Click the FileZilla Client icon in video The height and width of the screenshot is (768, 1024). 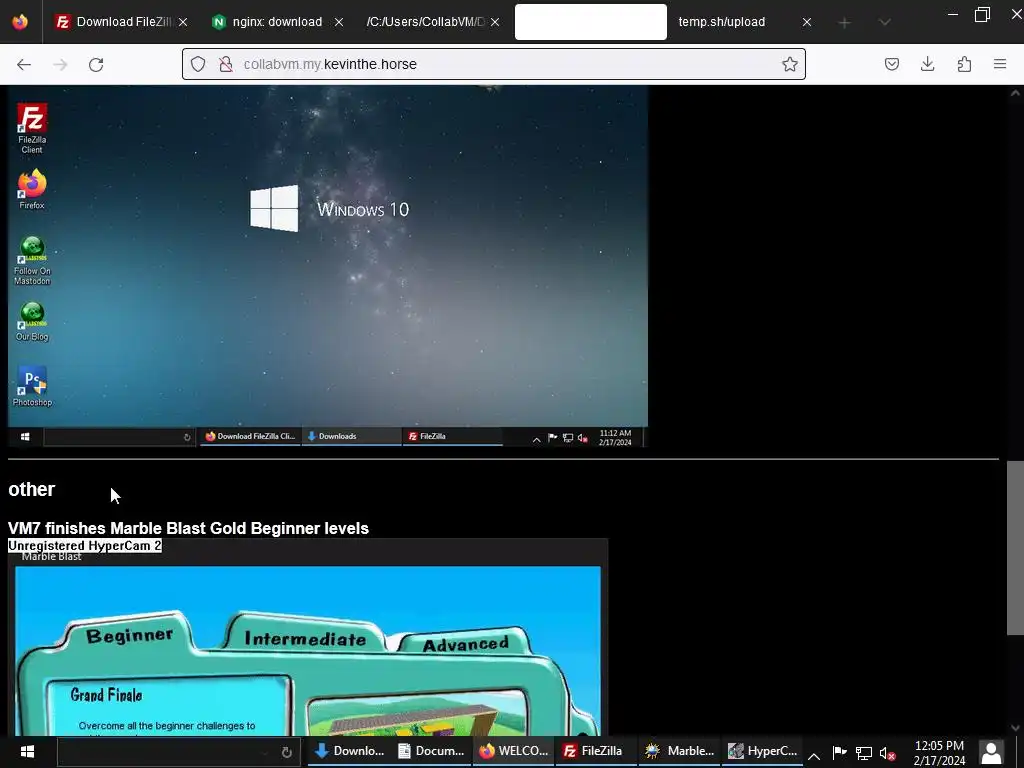pyautogui.click(x=32, y=129)
